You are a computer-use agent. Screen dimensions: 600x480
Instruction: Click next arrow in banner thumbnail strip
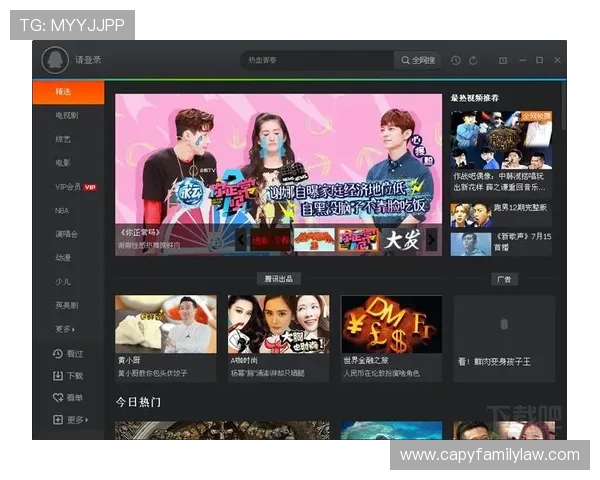[432, 240]
